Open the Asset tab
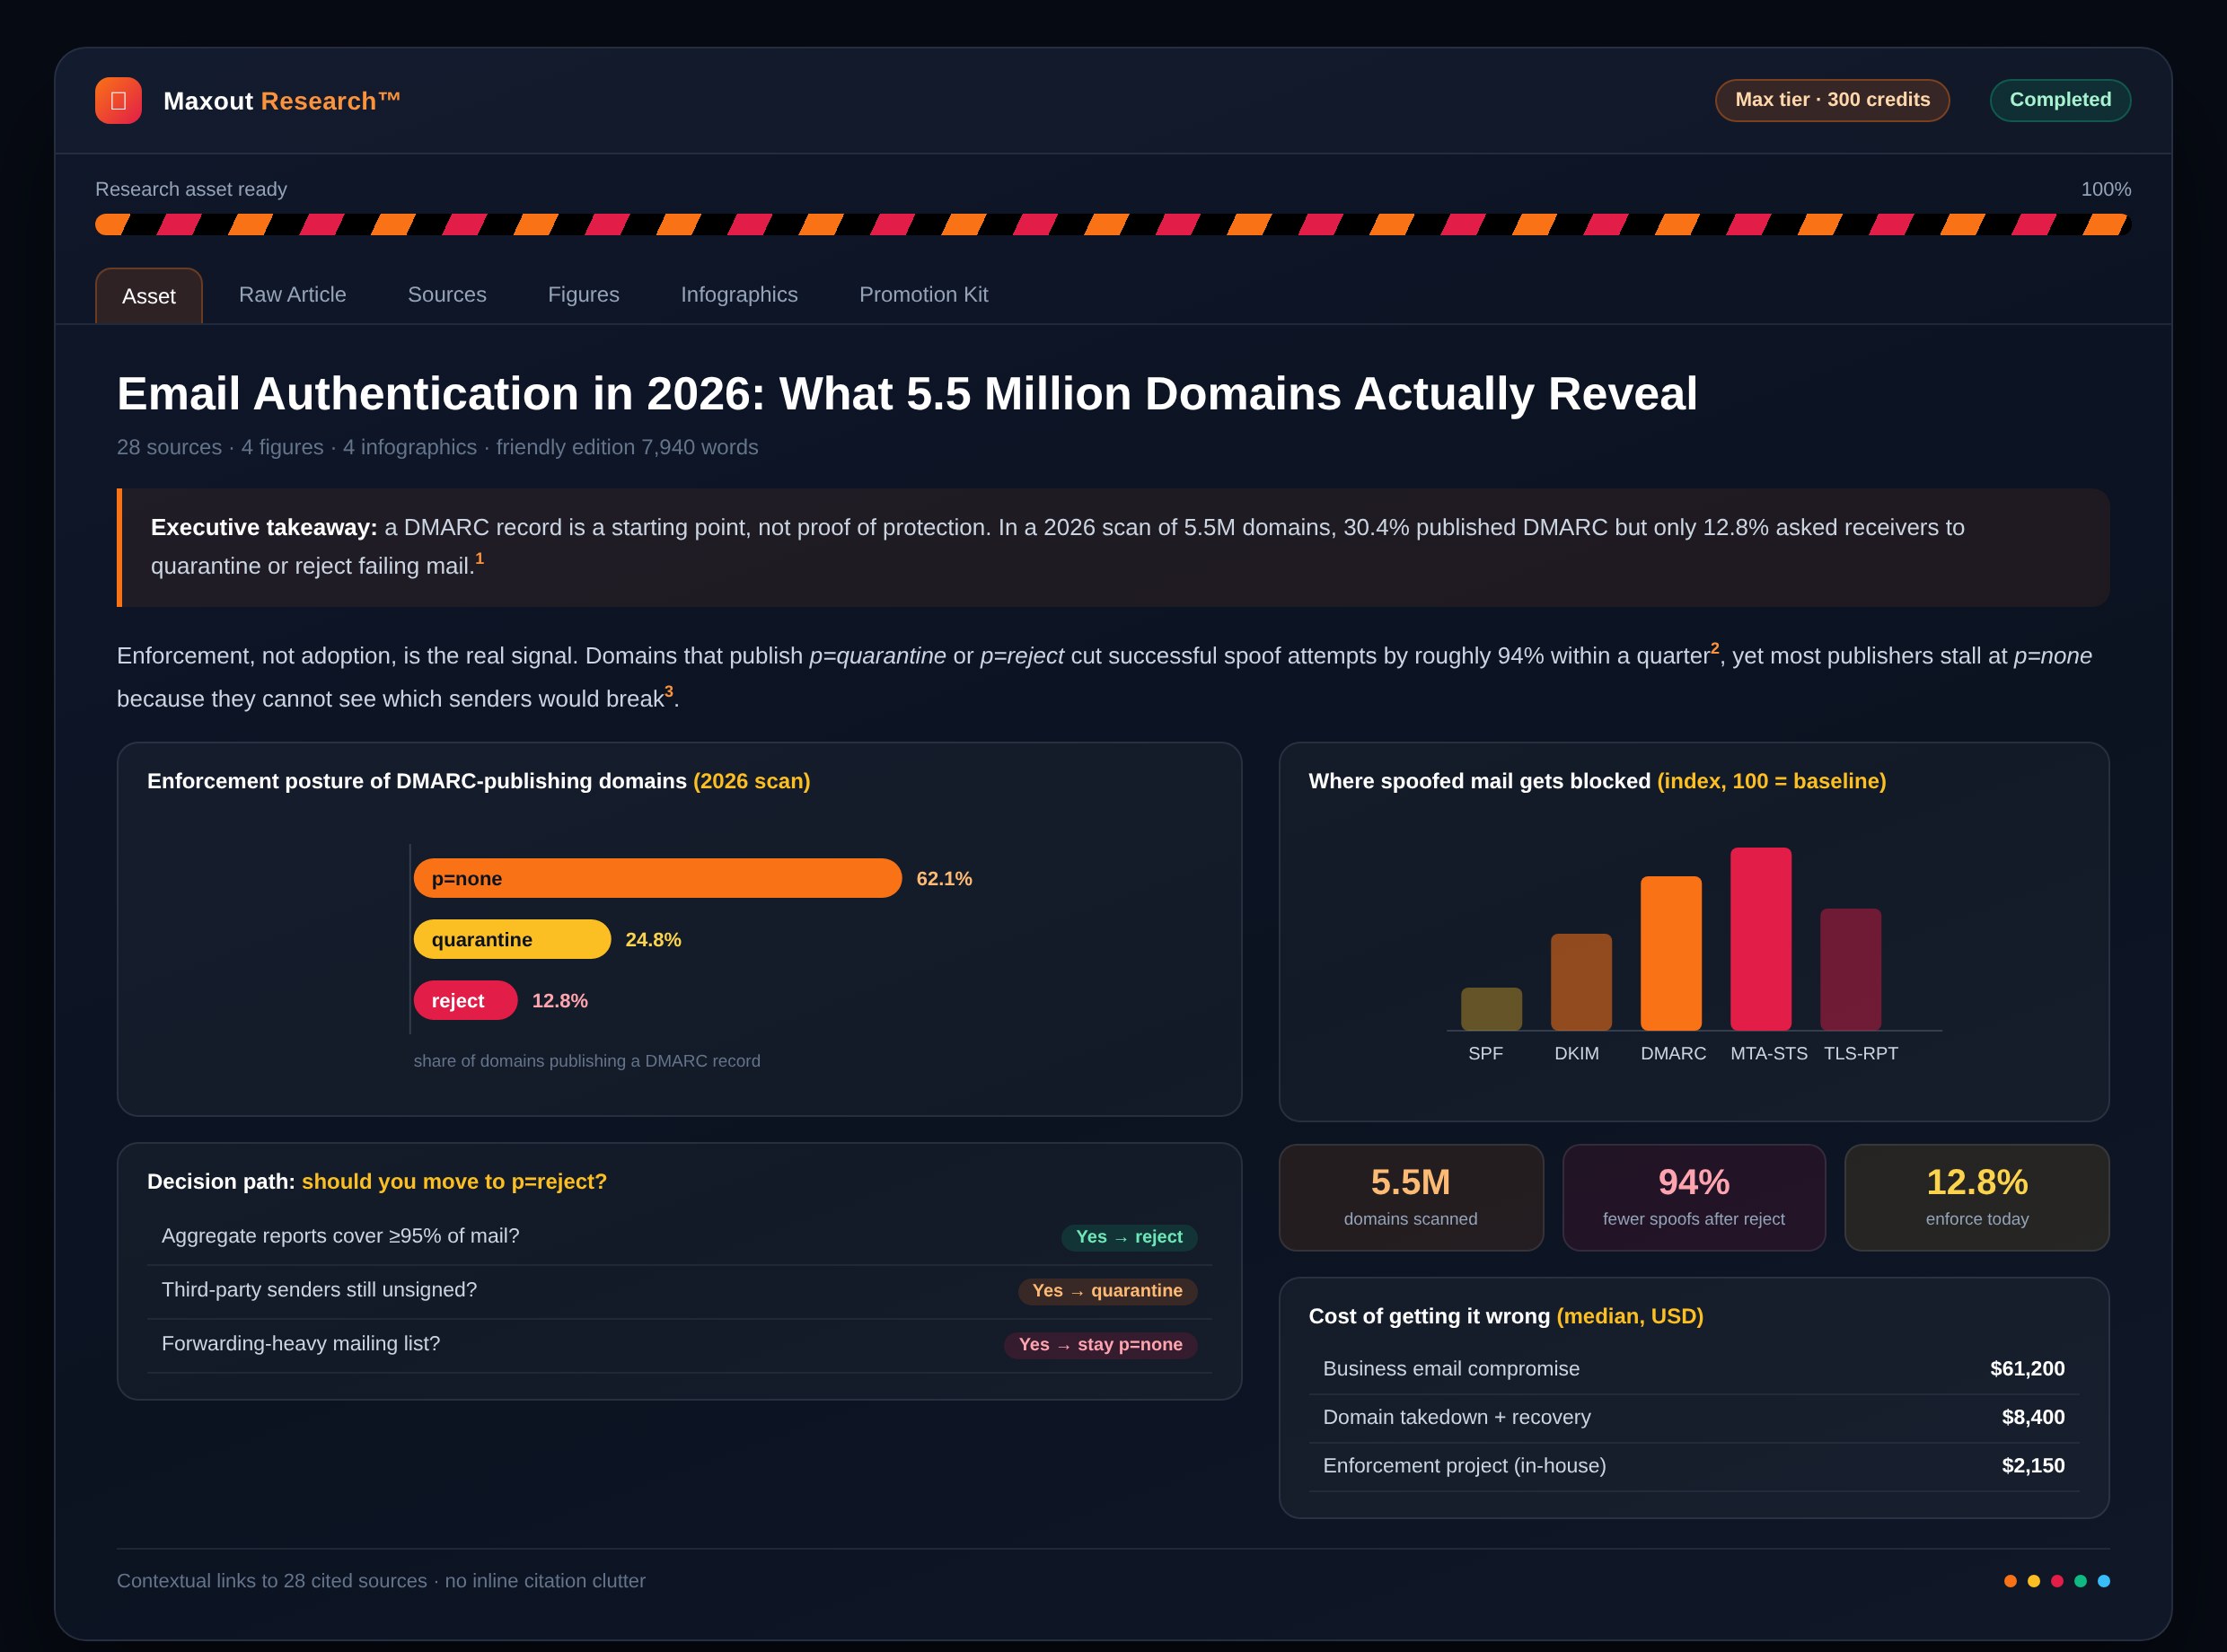 [x=149, y=296]
